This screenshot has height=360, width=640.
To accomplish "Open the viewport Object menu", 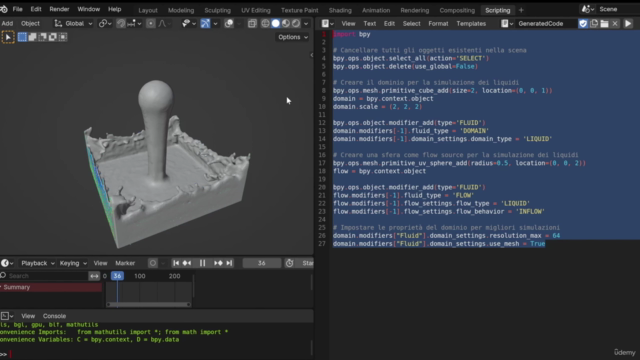I will [30, 24].
